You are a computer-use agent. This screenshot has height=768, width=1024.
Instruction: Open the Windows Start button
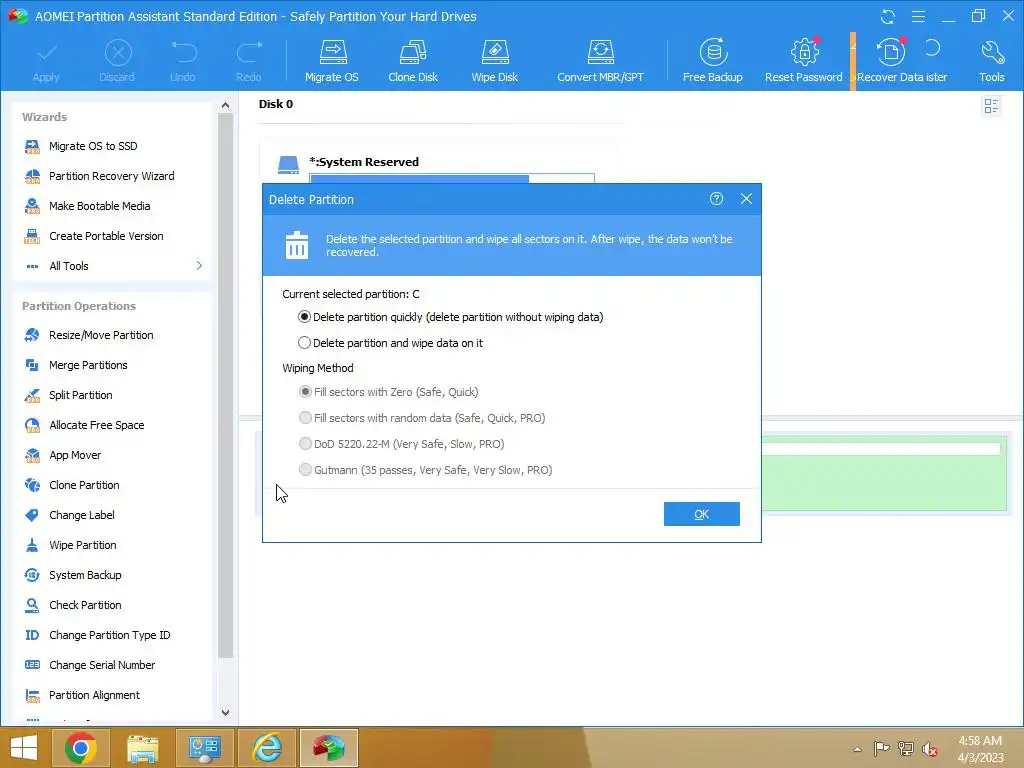pyautogui.click(x=24, y=748)
